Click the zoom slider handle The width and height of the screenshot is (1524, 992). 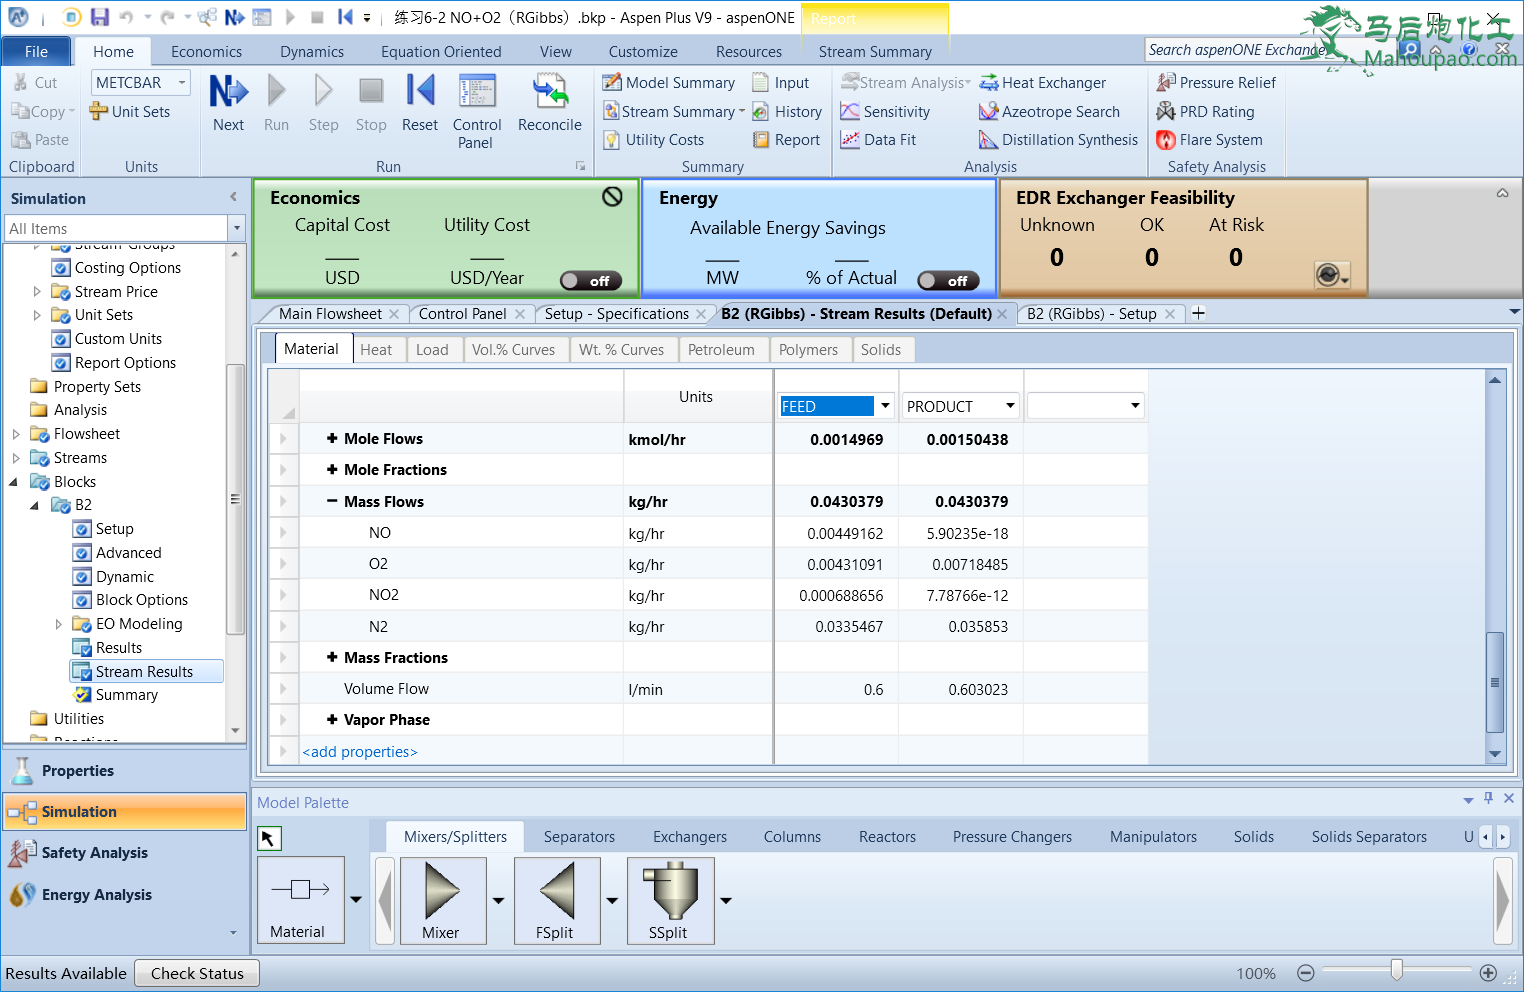point(1397,970)
